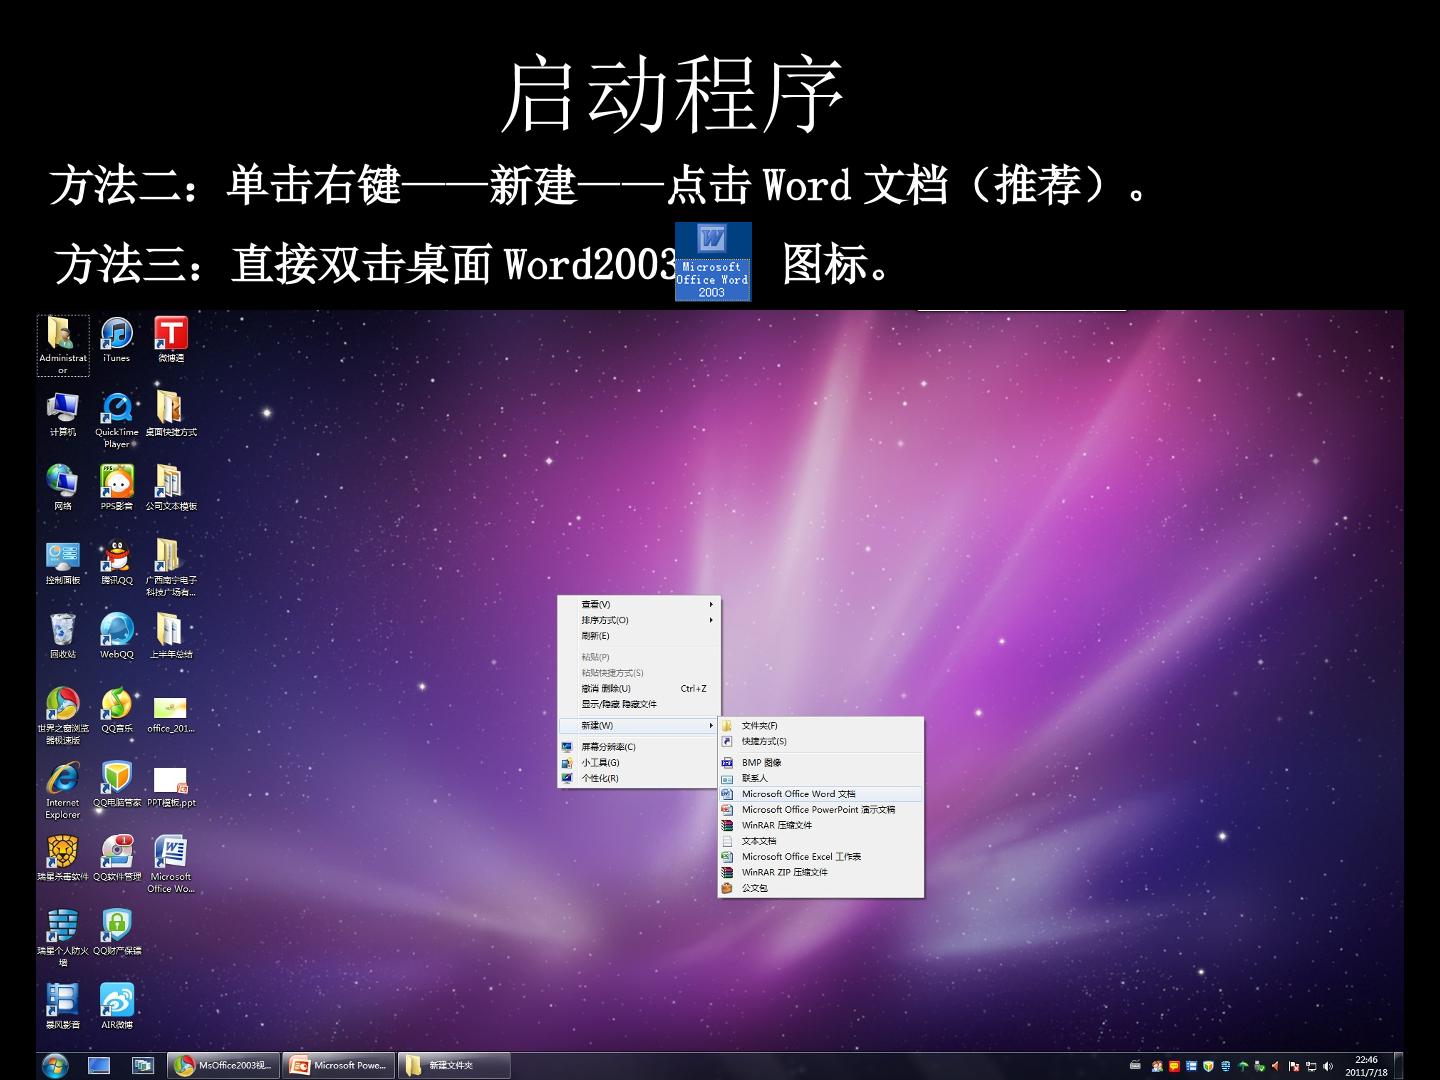Switch to Microsoft PowerPoint taskbar button
Viewport: 1440px width, 1080px height.
pos(338,1066)
